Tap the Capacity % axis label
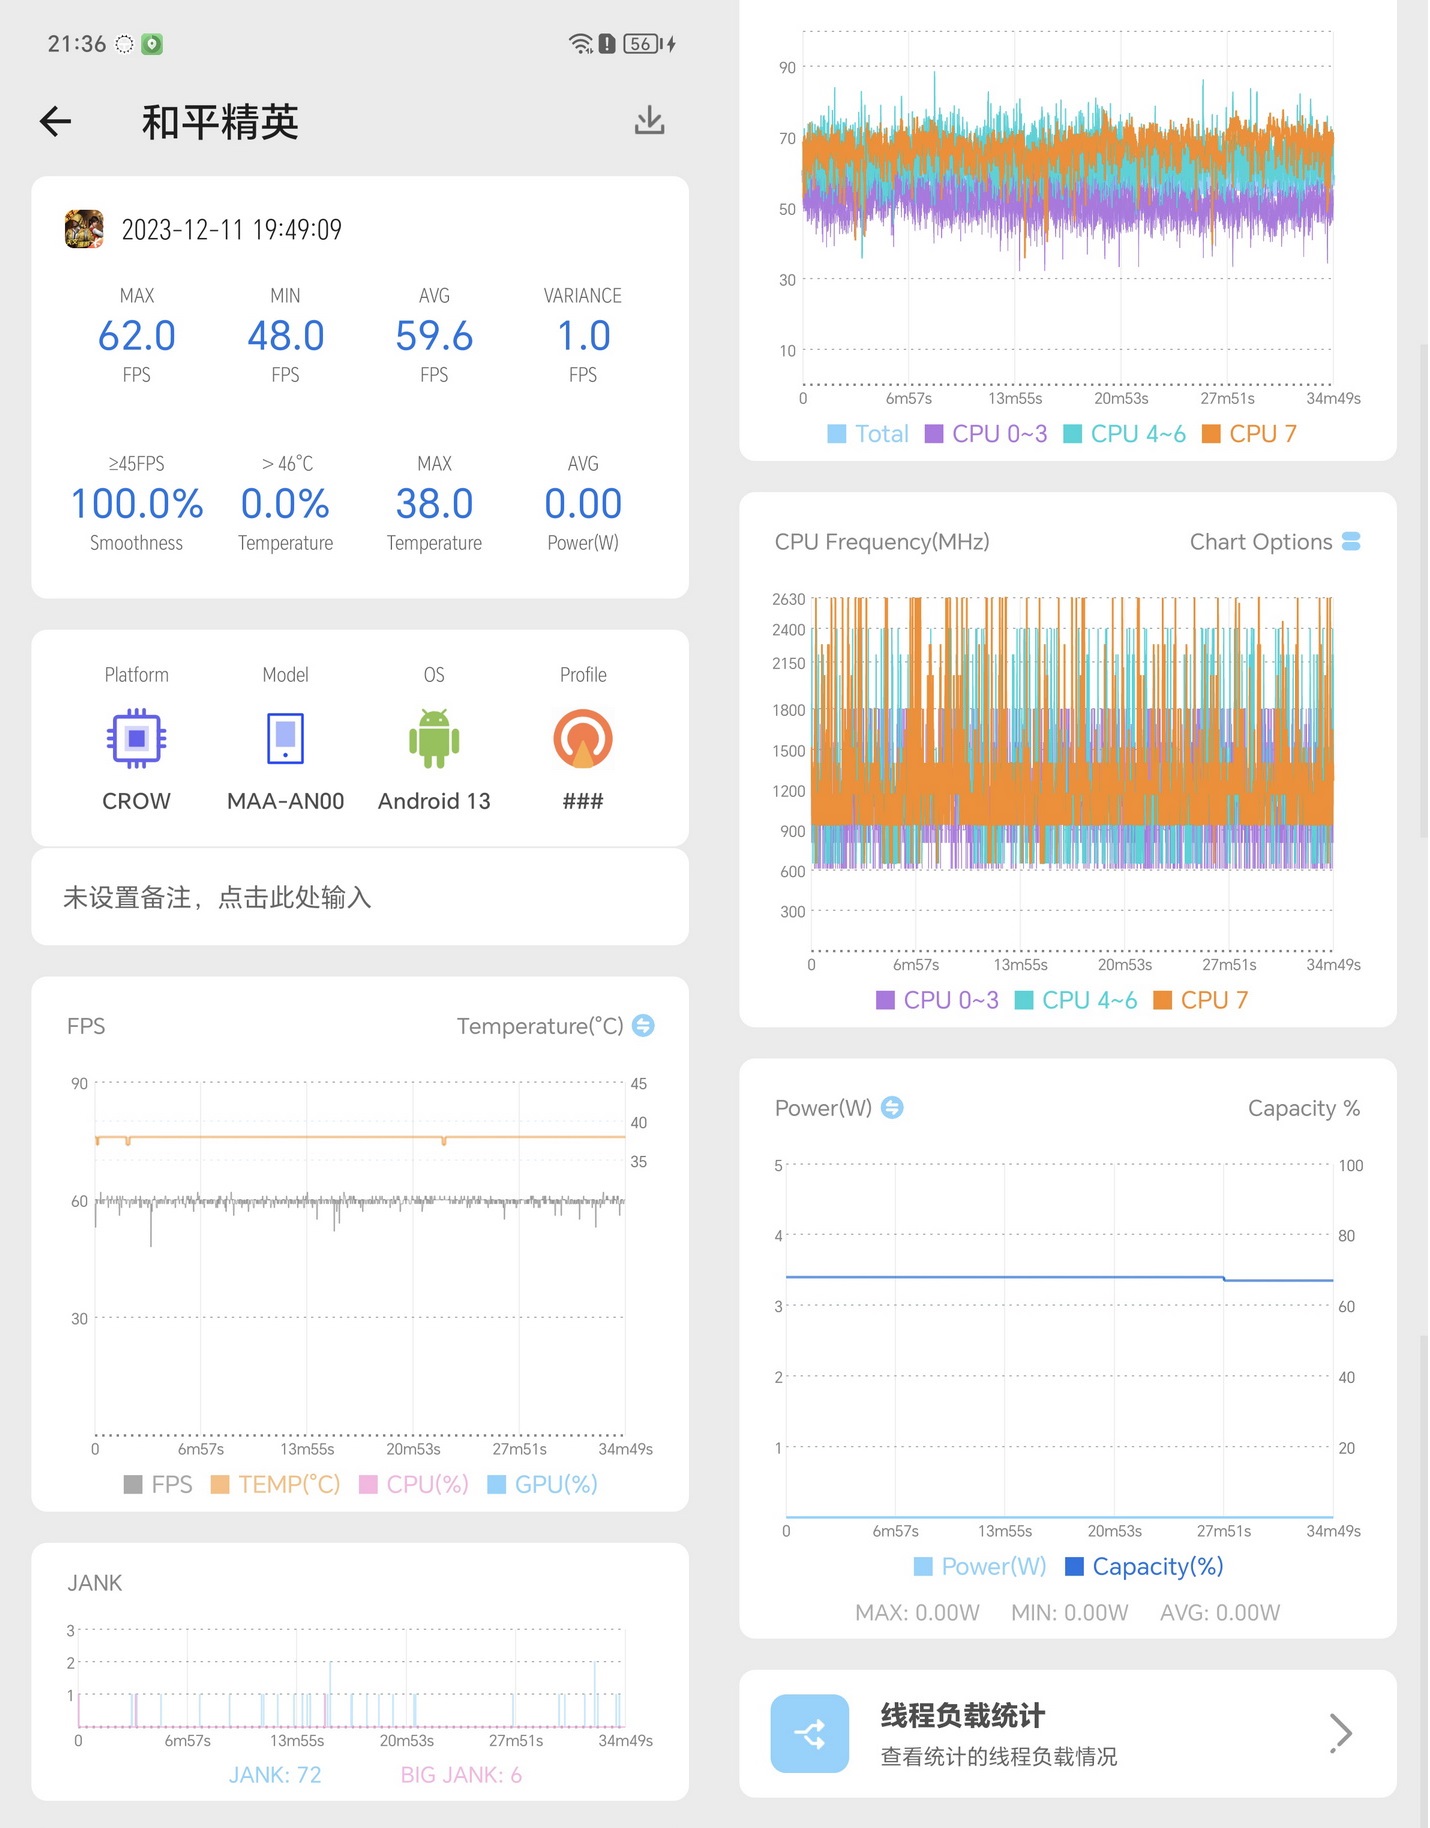Viewport: 1430px width, 1828px height. (x=1303, y=1107)
